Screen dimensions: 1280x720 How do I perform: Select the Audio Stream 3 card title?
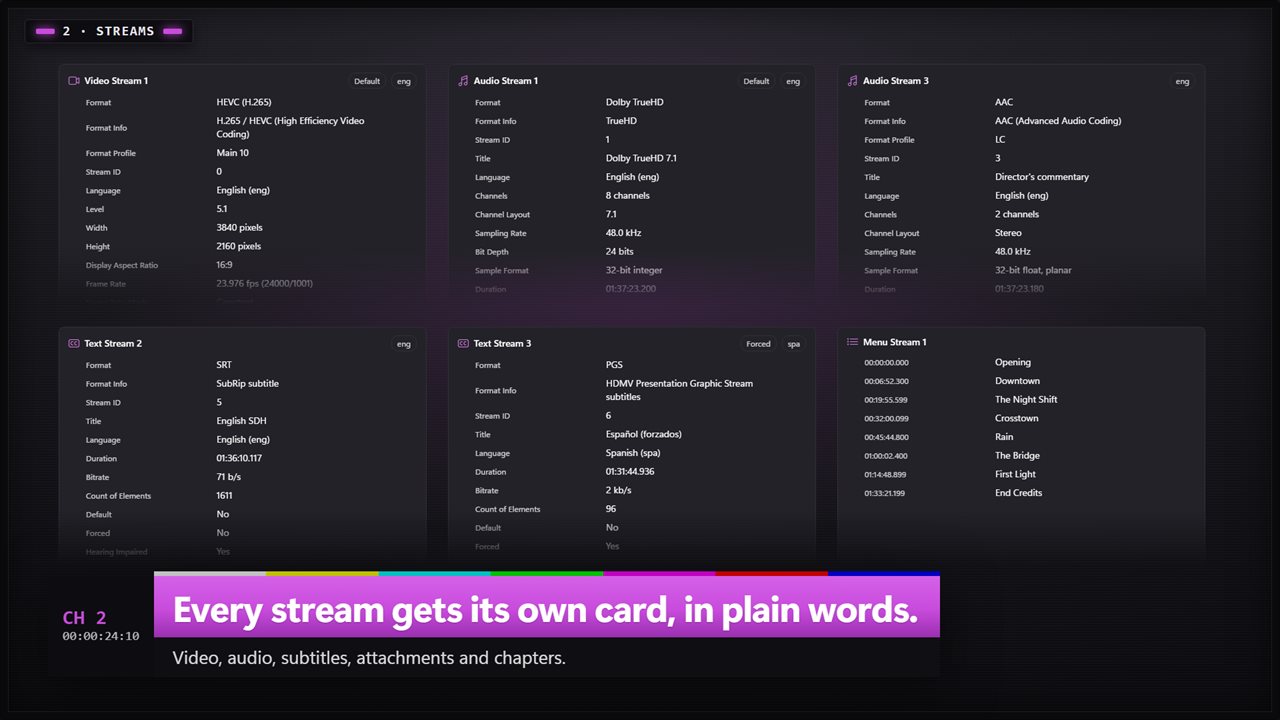pyautogui.click(x=896, y=81)
